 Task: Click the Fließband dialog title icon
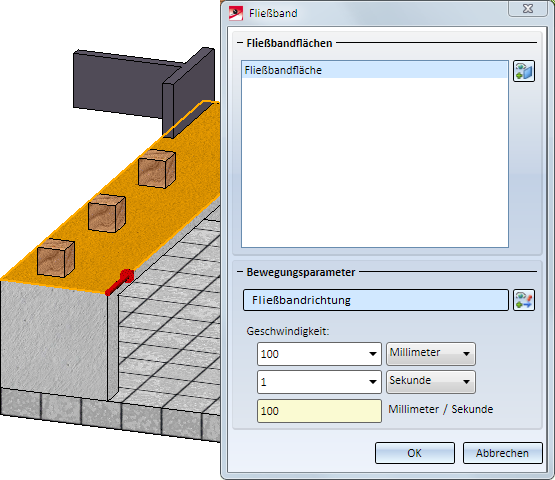(x=236, y=13)
